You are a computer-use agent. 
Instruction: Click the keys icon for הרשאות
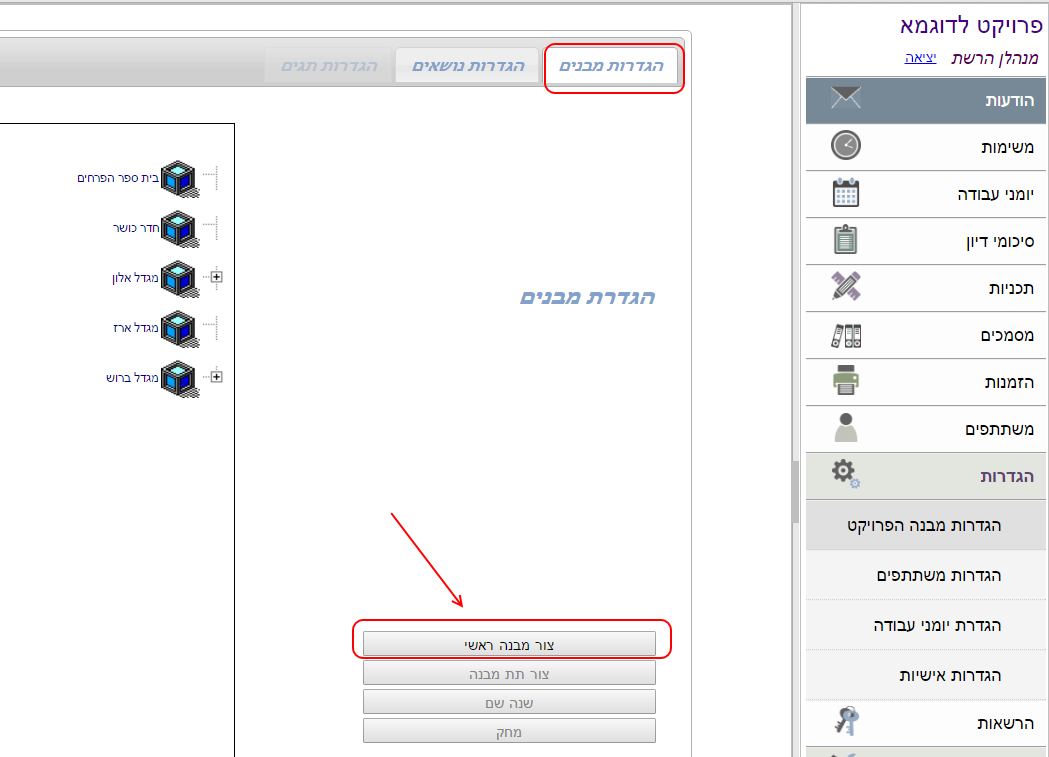click(845, 721)
